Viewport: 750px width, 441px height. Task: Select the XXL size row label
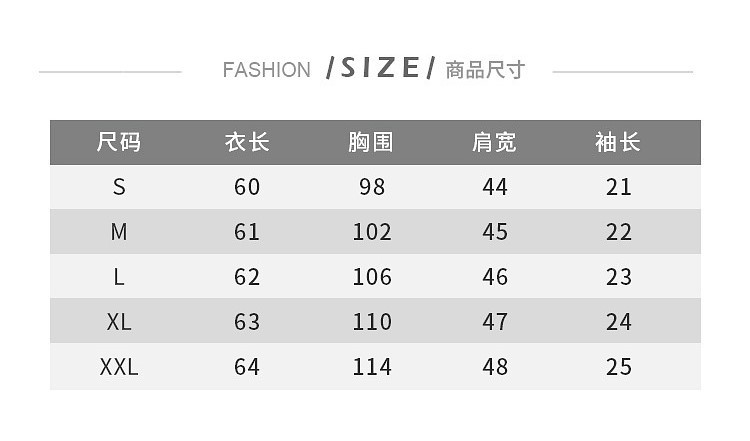tap(119, 367)
